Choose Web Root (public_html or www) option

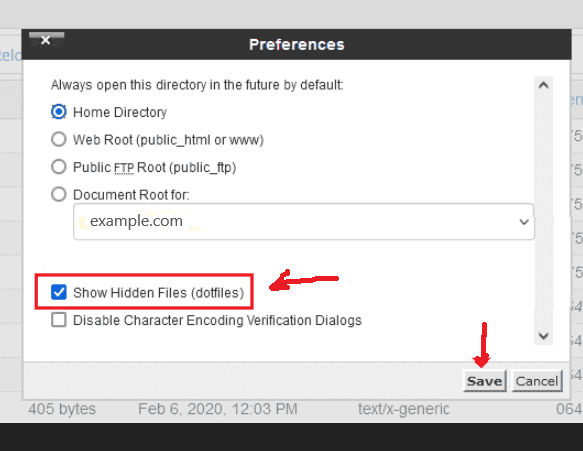59,139
